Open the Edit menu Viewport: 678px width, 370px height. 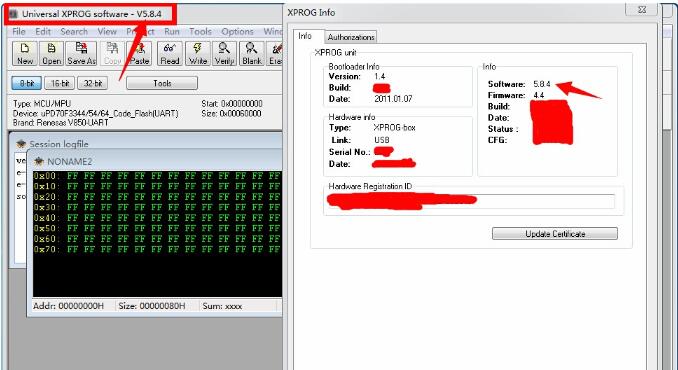43,32
